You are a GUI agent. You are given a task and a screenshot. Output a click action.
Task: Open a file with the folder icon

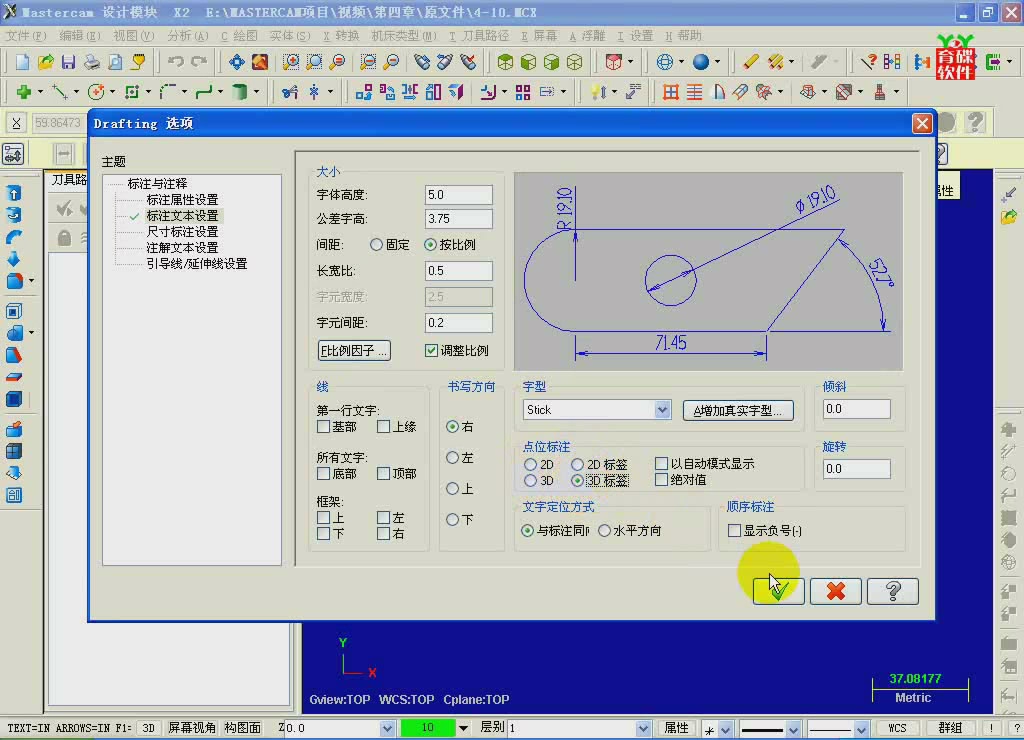pyautogui.click(x=45, y=62)
